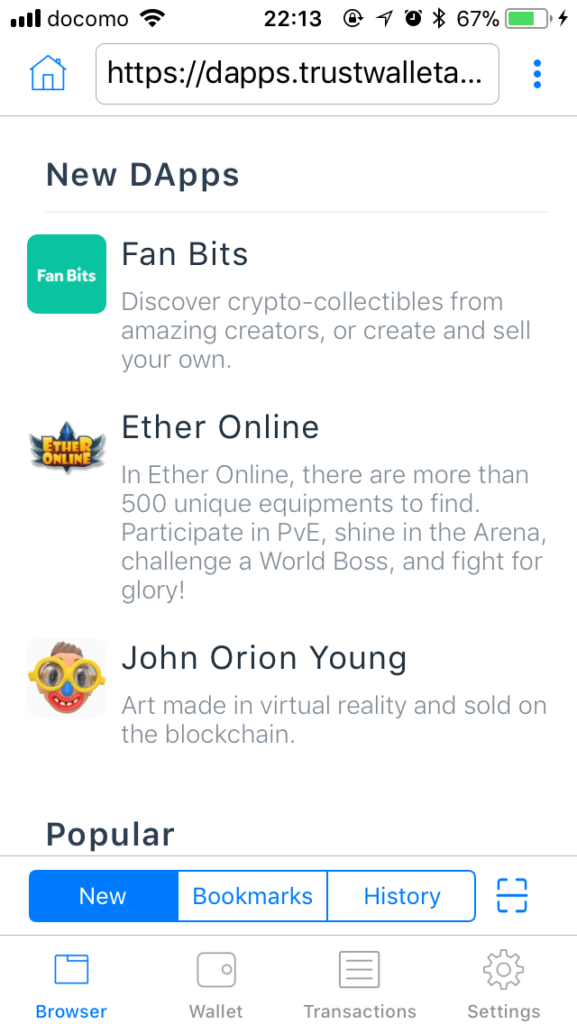This screenshot has width=577, height=1024.
Task: Select the Browser tab icon
Action: coord(71,969)
